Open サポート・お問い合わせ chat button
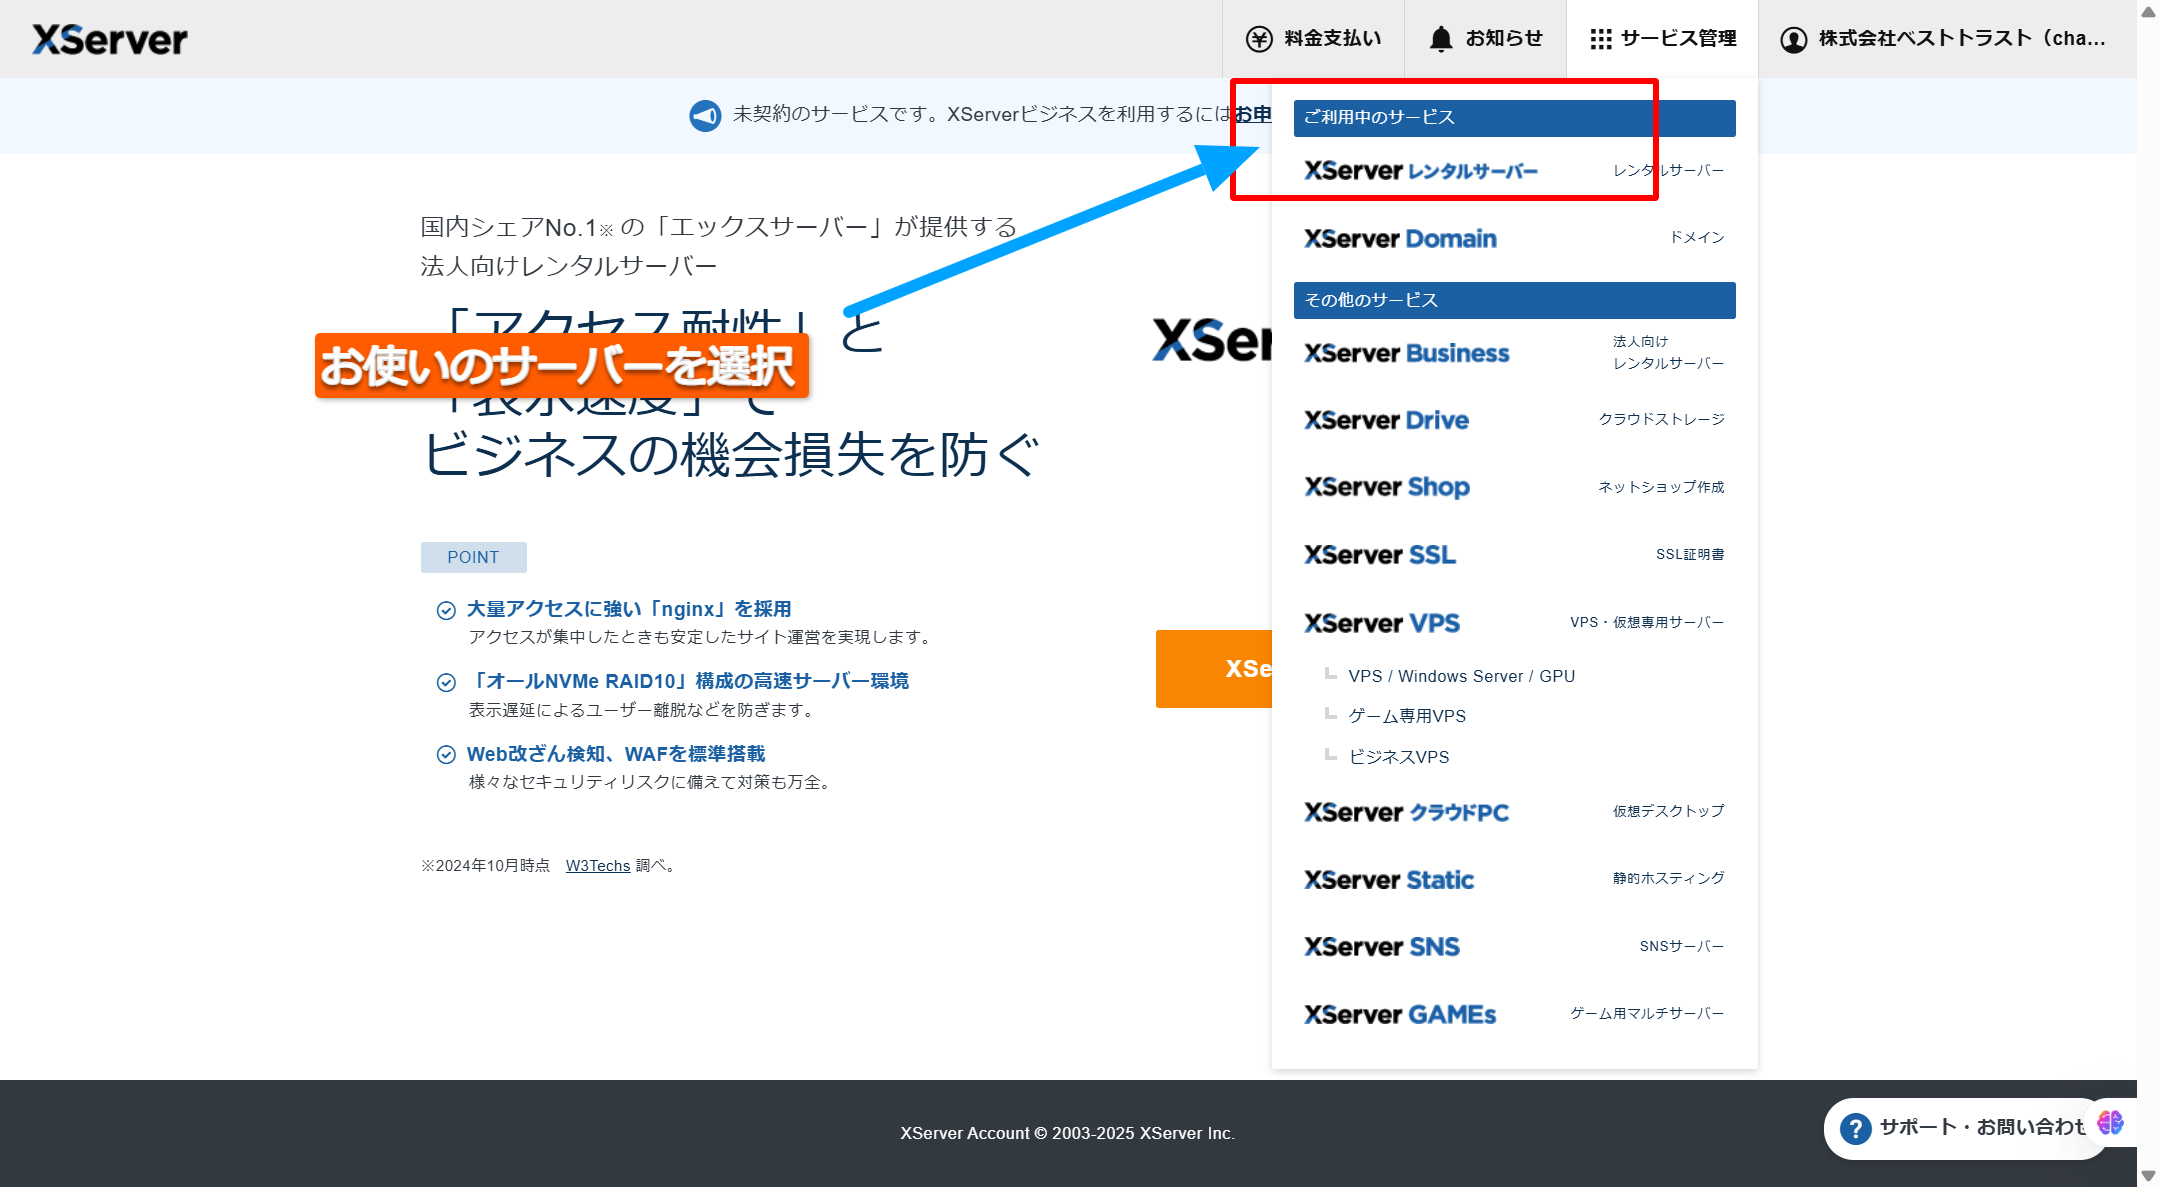Viewport: 2160px width, 1187px height. 1966,1128
